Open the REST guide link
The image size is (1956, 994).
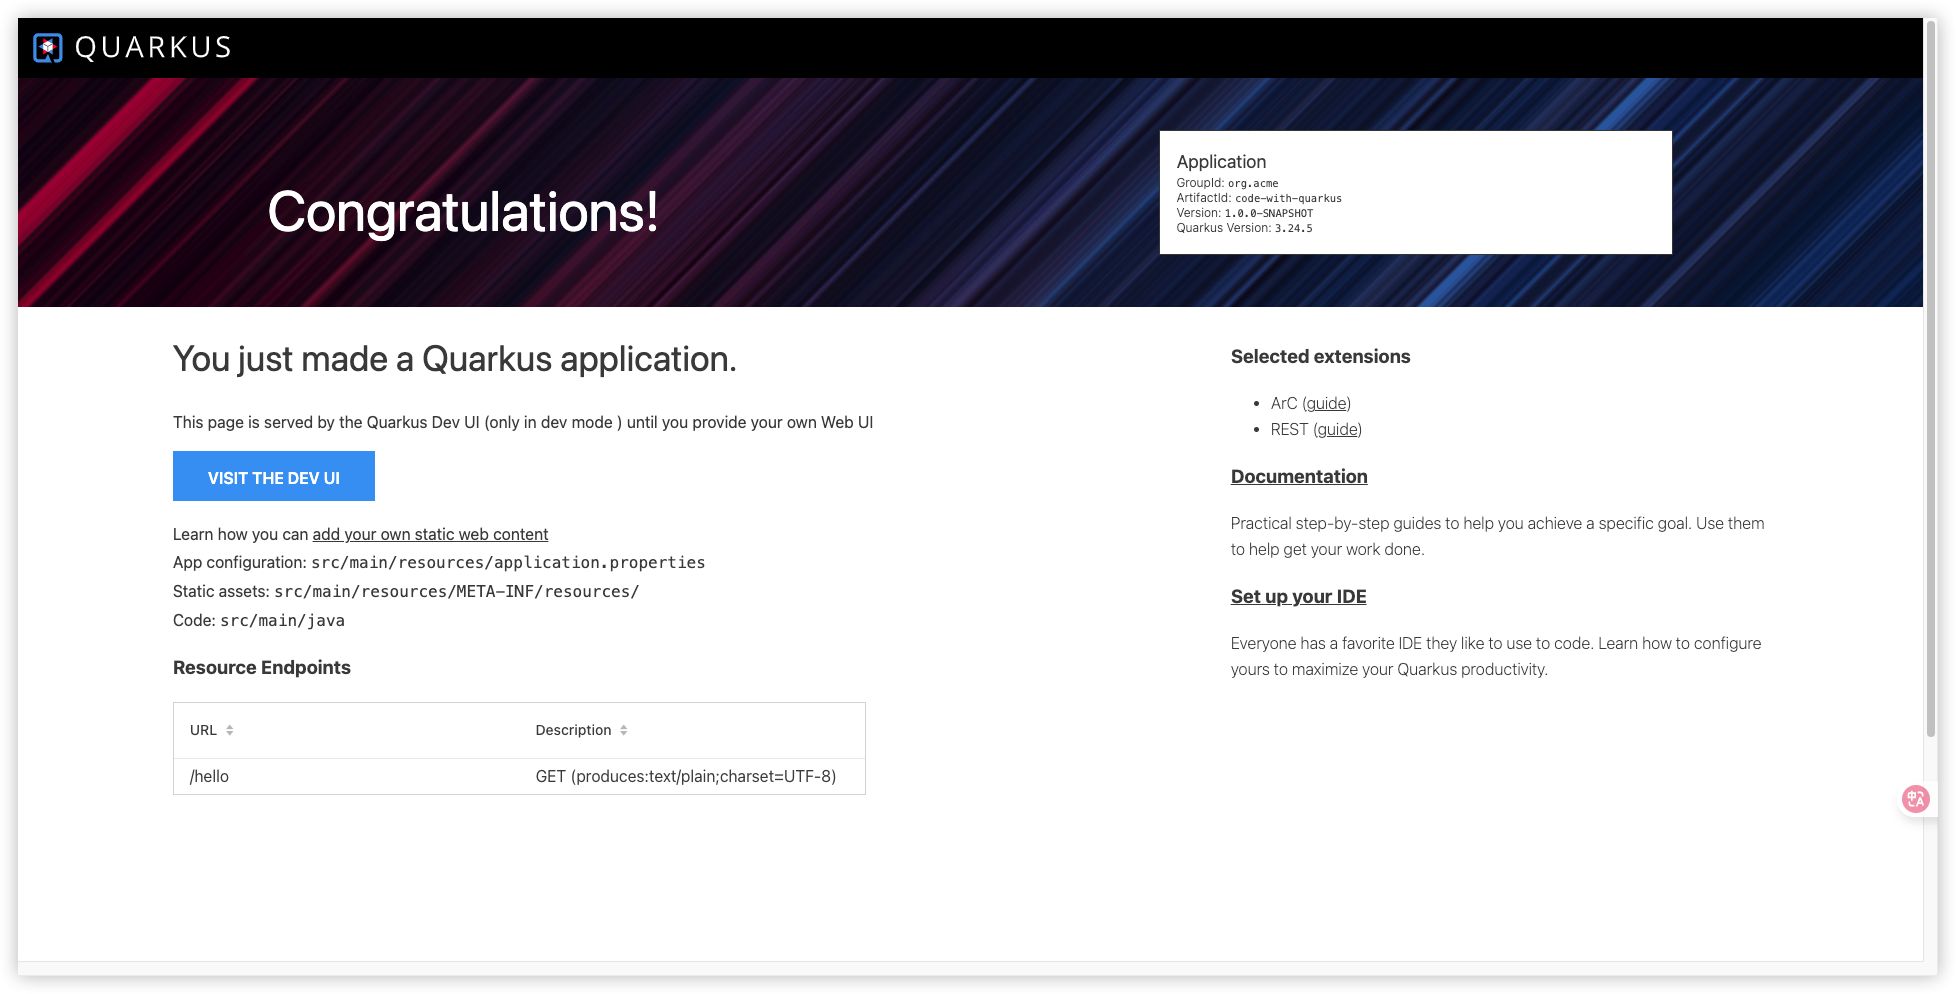click(1338, 429)
